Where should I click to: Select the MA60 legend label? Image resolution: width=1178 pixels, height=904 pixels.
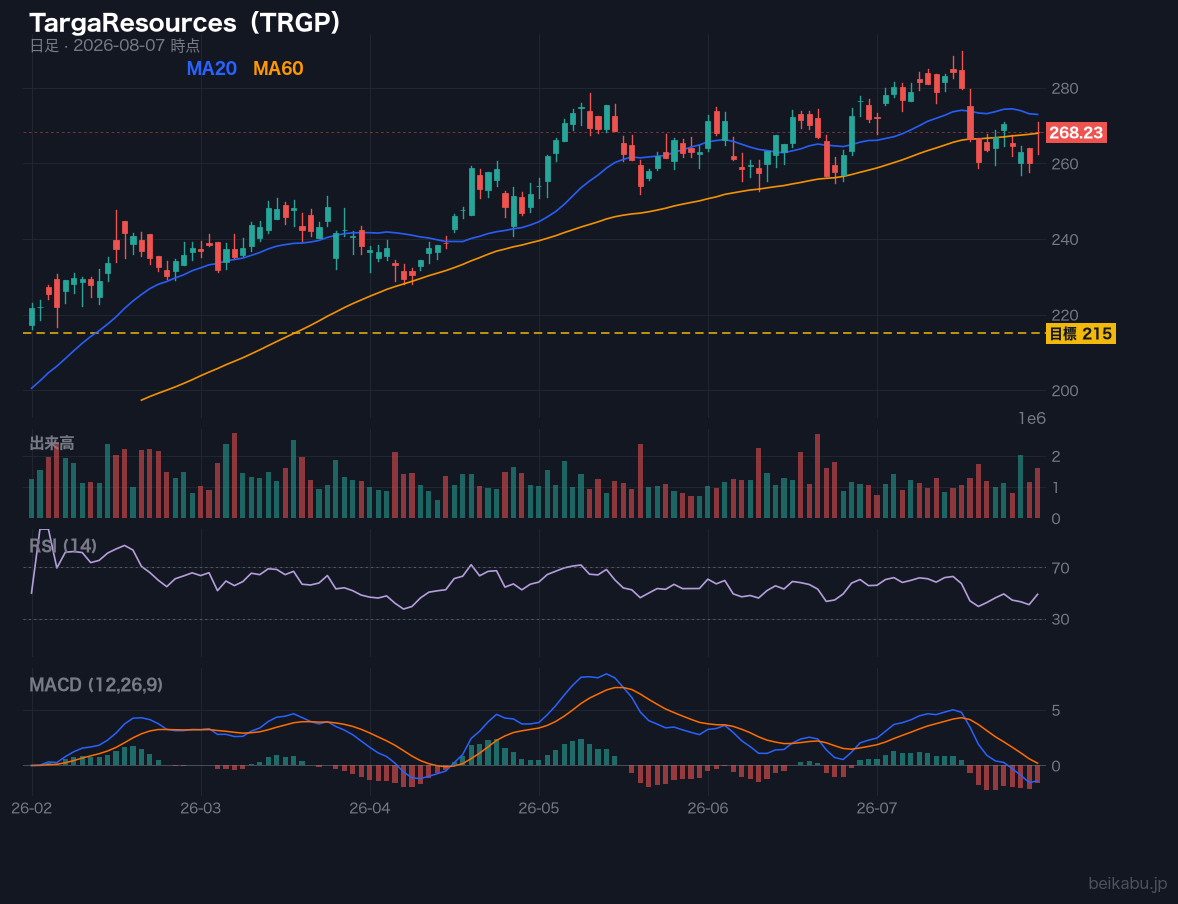(278, 68)
